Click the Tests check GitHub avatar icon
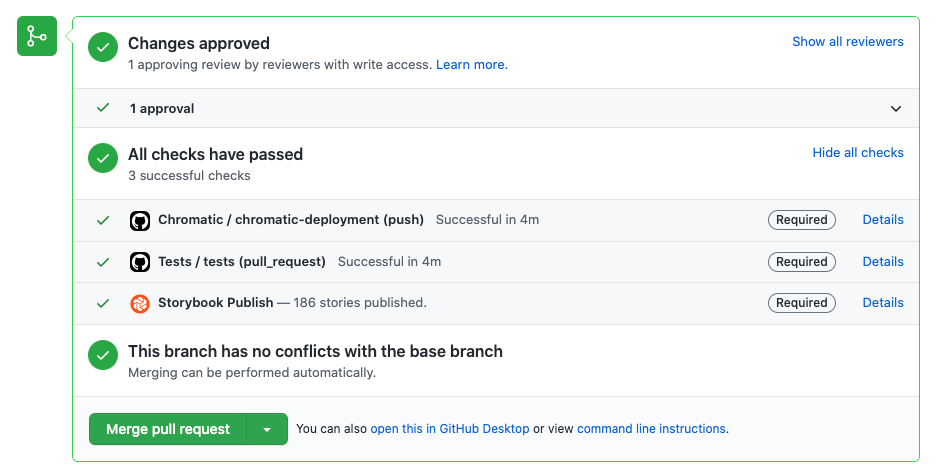This screenshot has height=473, width=939. pos(140,262)
